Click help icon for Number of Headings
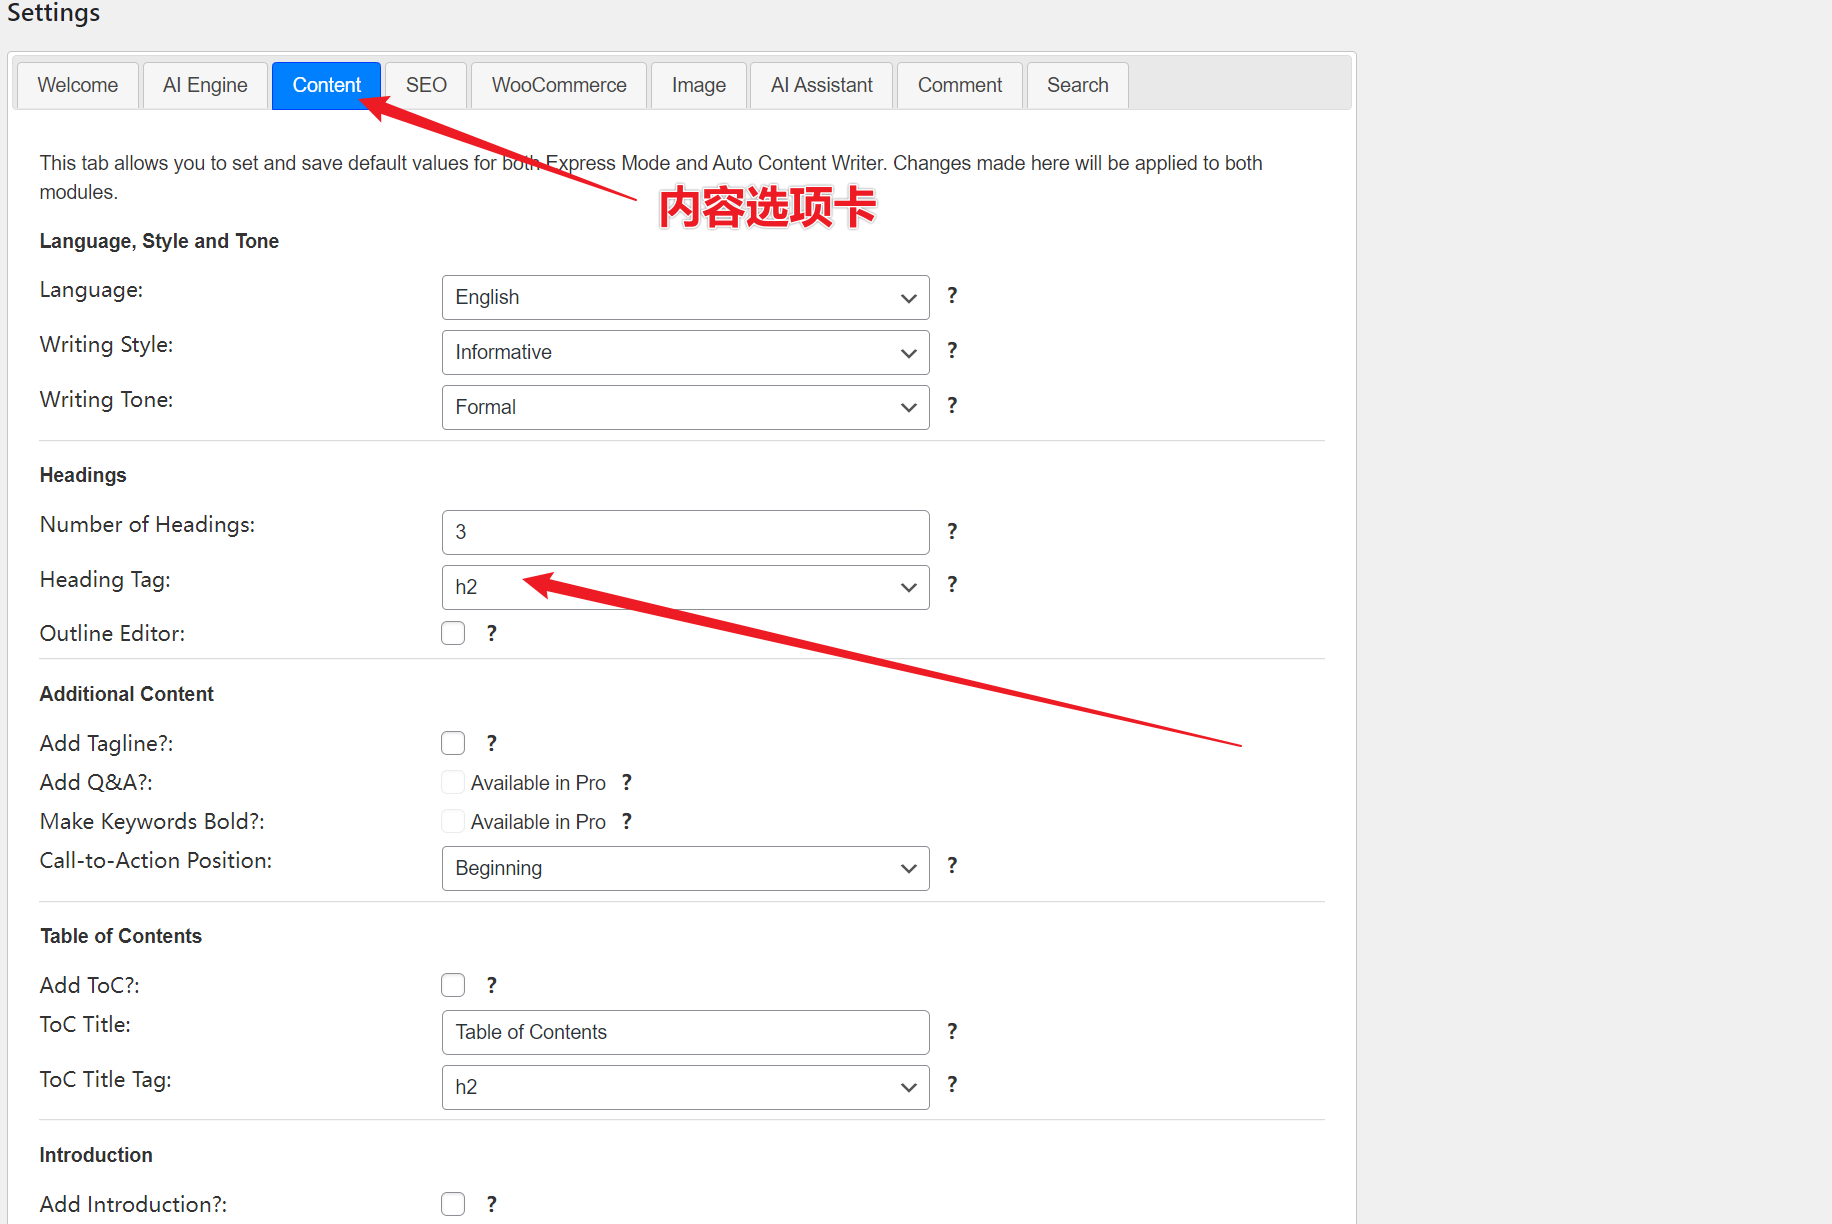Image resolution: width=1832 pixels, height=1224 pixels. 952,532
